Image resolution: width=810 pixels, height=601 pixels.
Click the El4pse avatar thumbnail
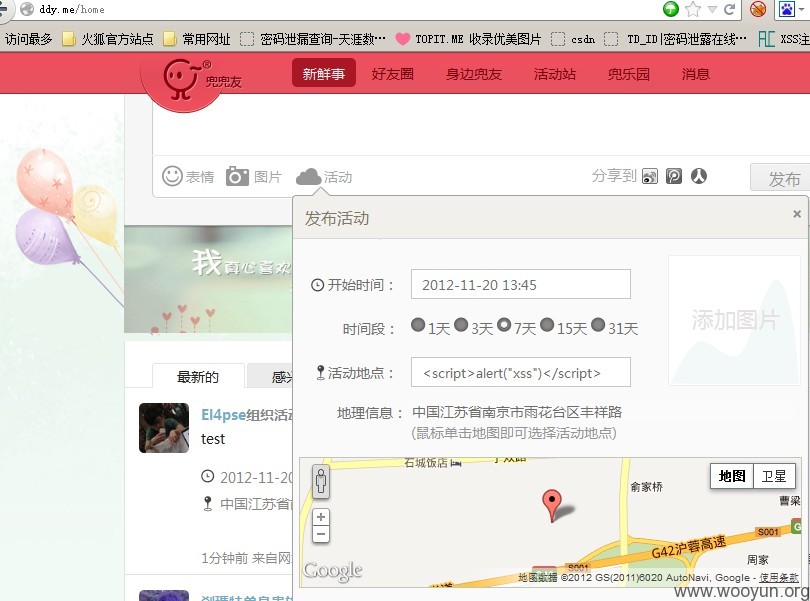pyautogui.click(x=164, y=428)
